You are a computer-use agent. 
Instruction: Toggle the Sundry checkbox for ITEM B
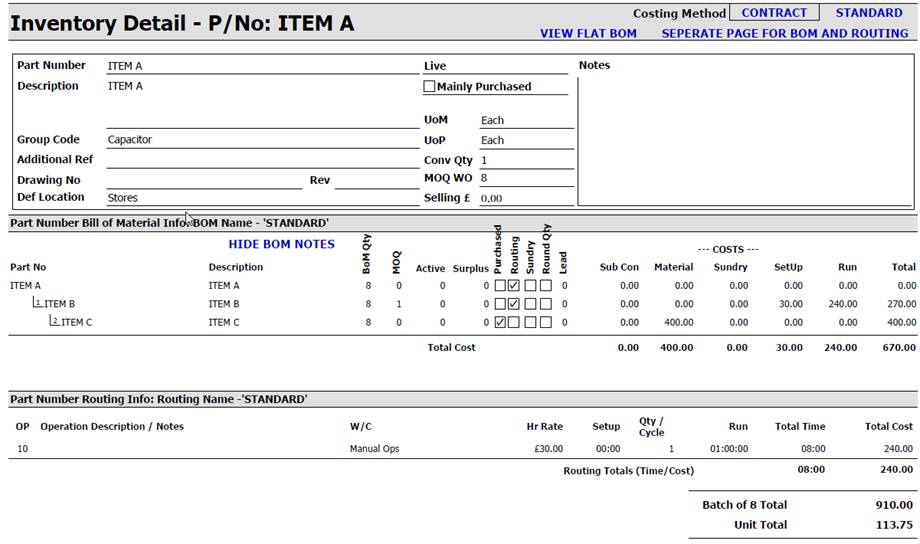pos(530,304)
